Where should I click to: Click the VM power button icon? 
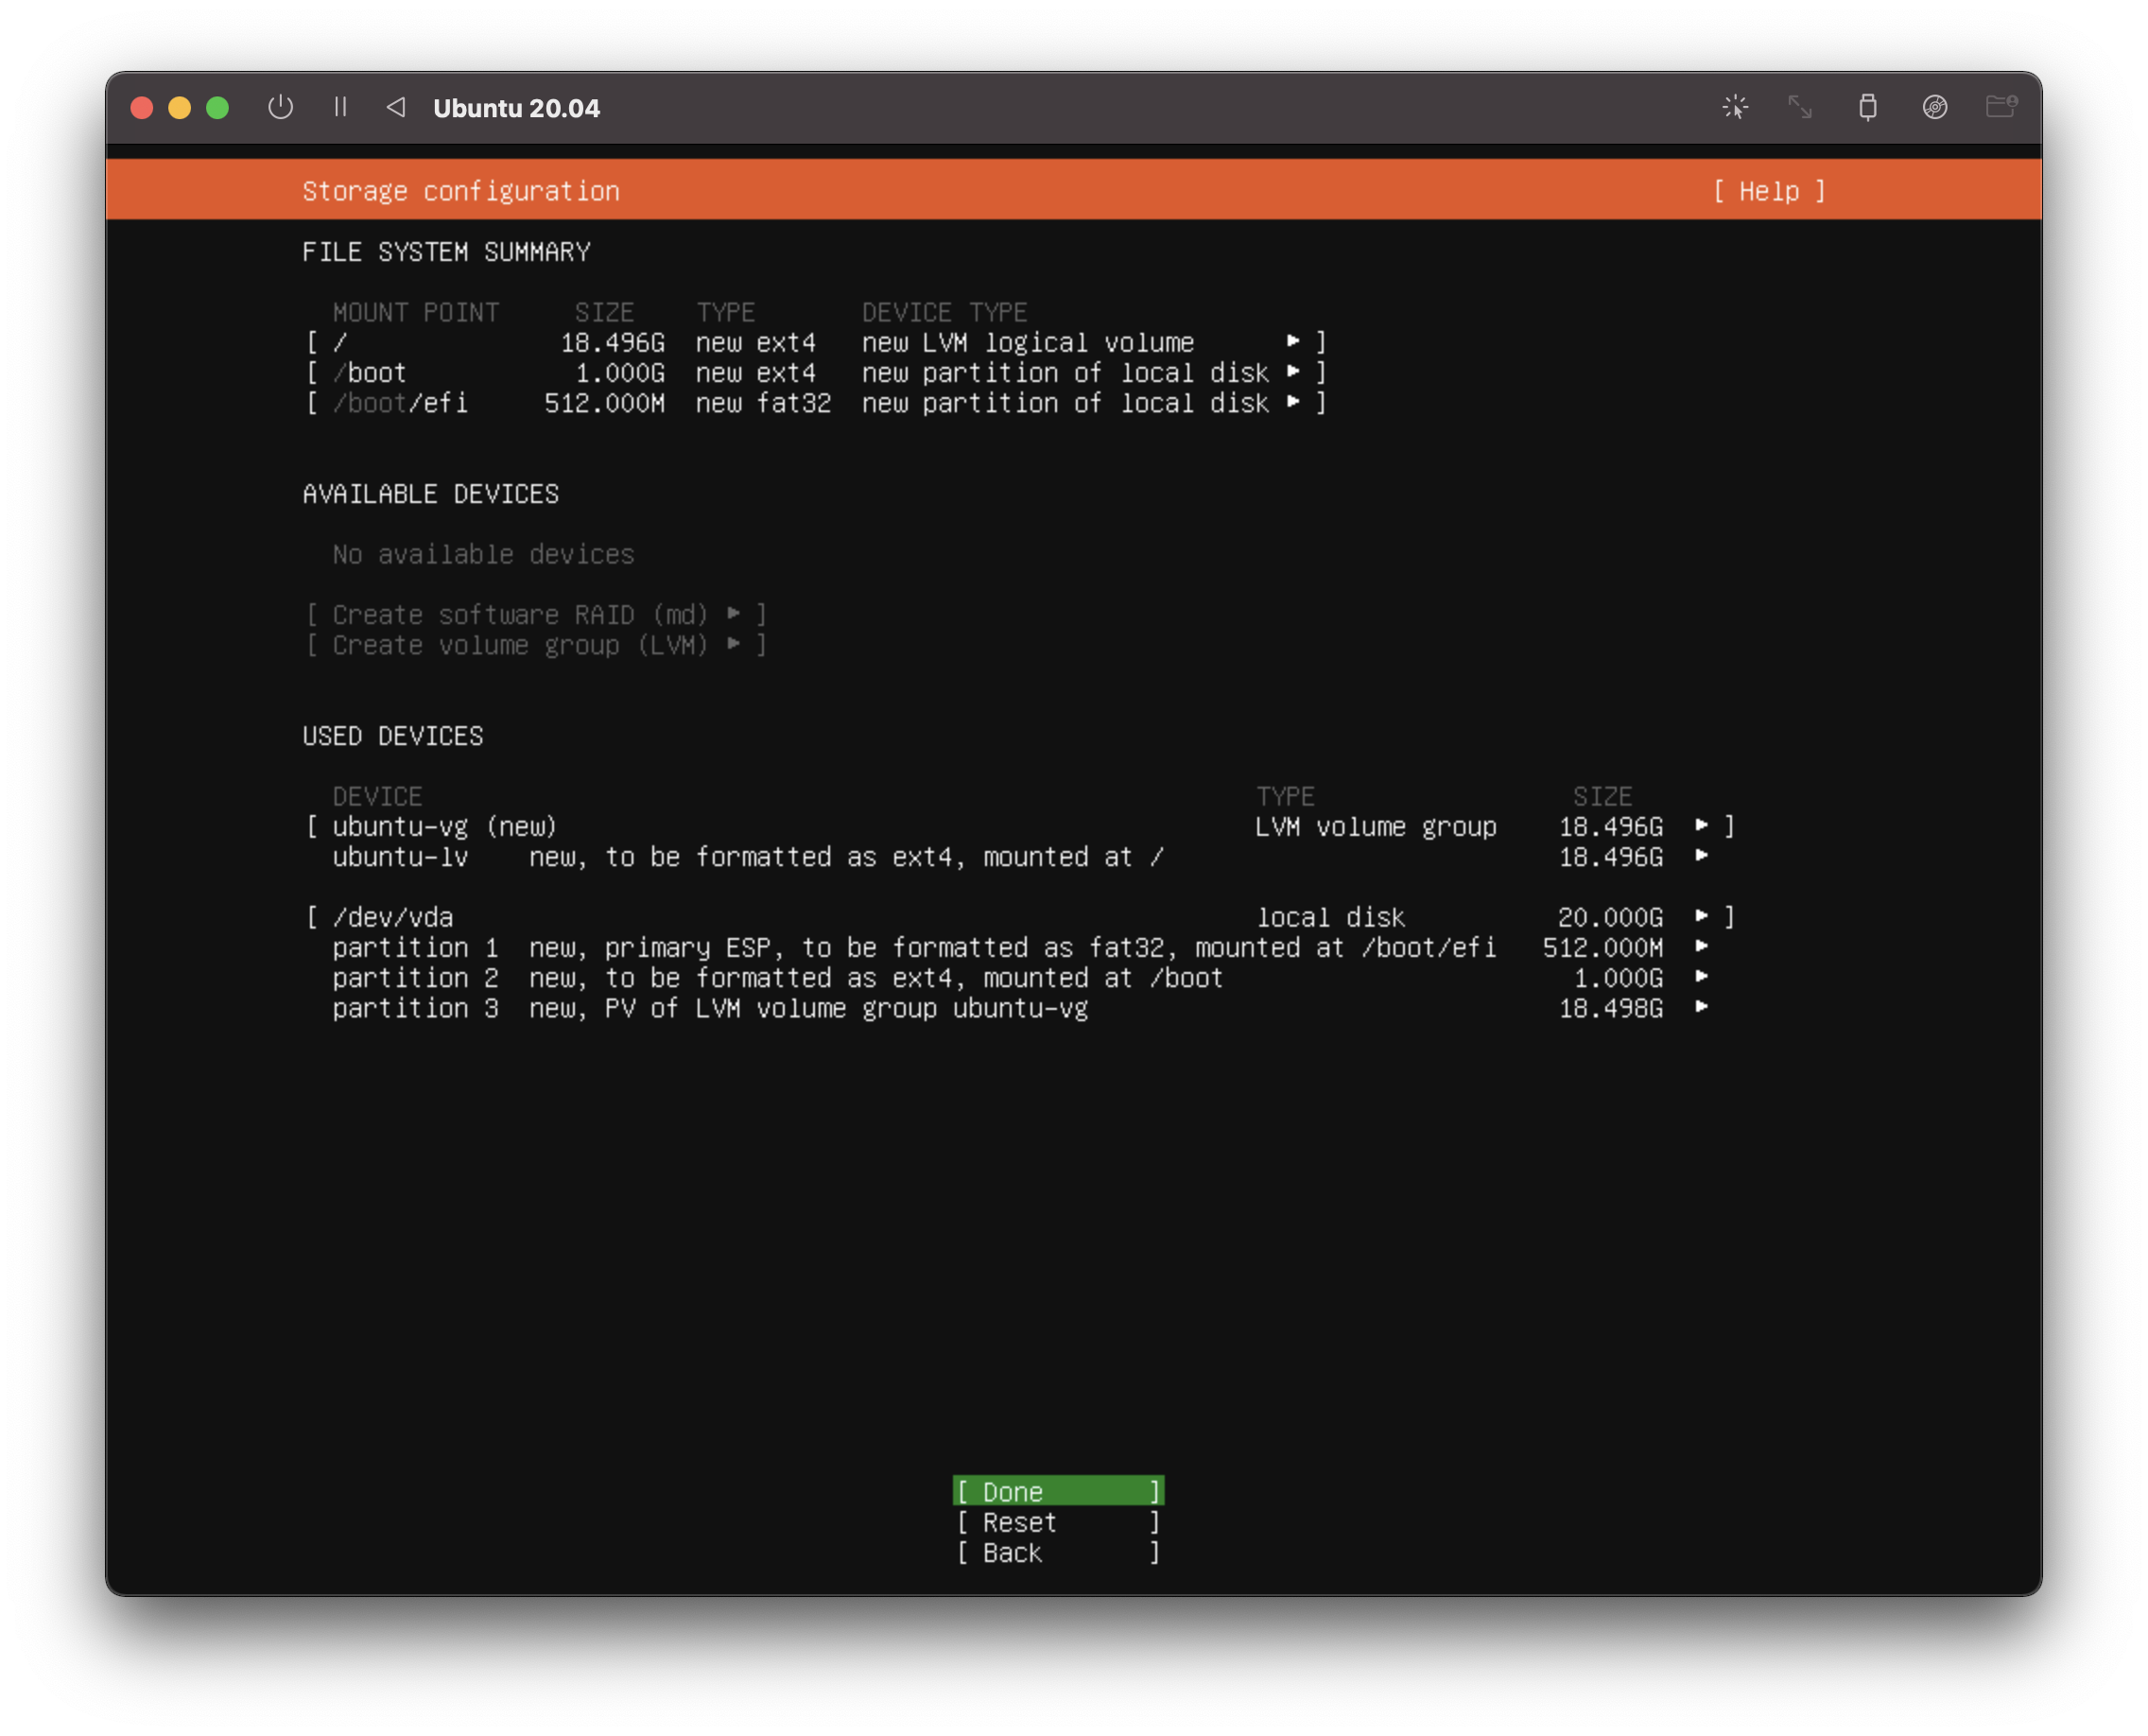click(280, 107)
